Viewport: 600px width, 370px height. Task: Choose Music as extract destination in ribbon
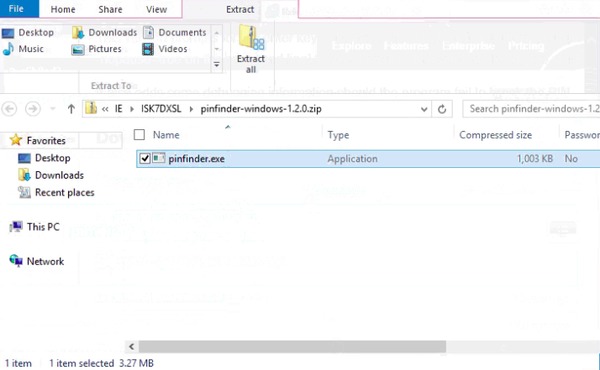tap(23, 49)
